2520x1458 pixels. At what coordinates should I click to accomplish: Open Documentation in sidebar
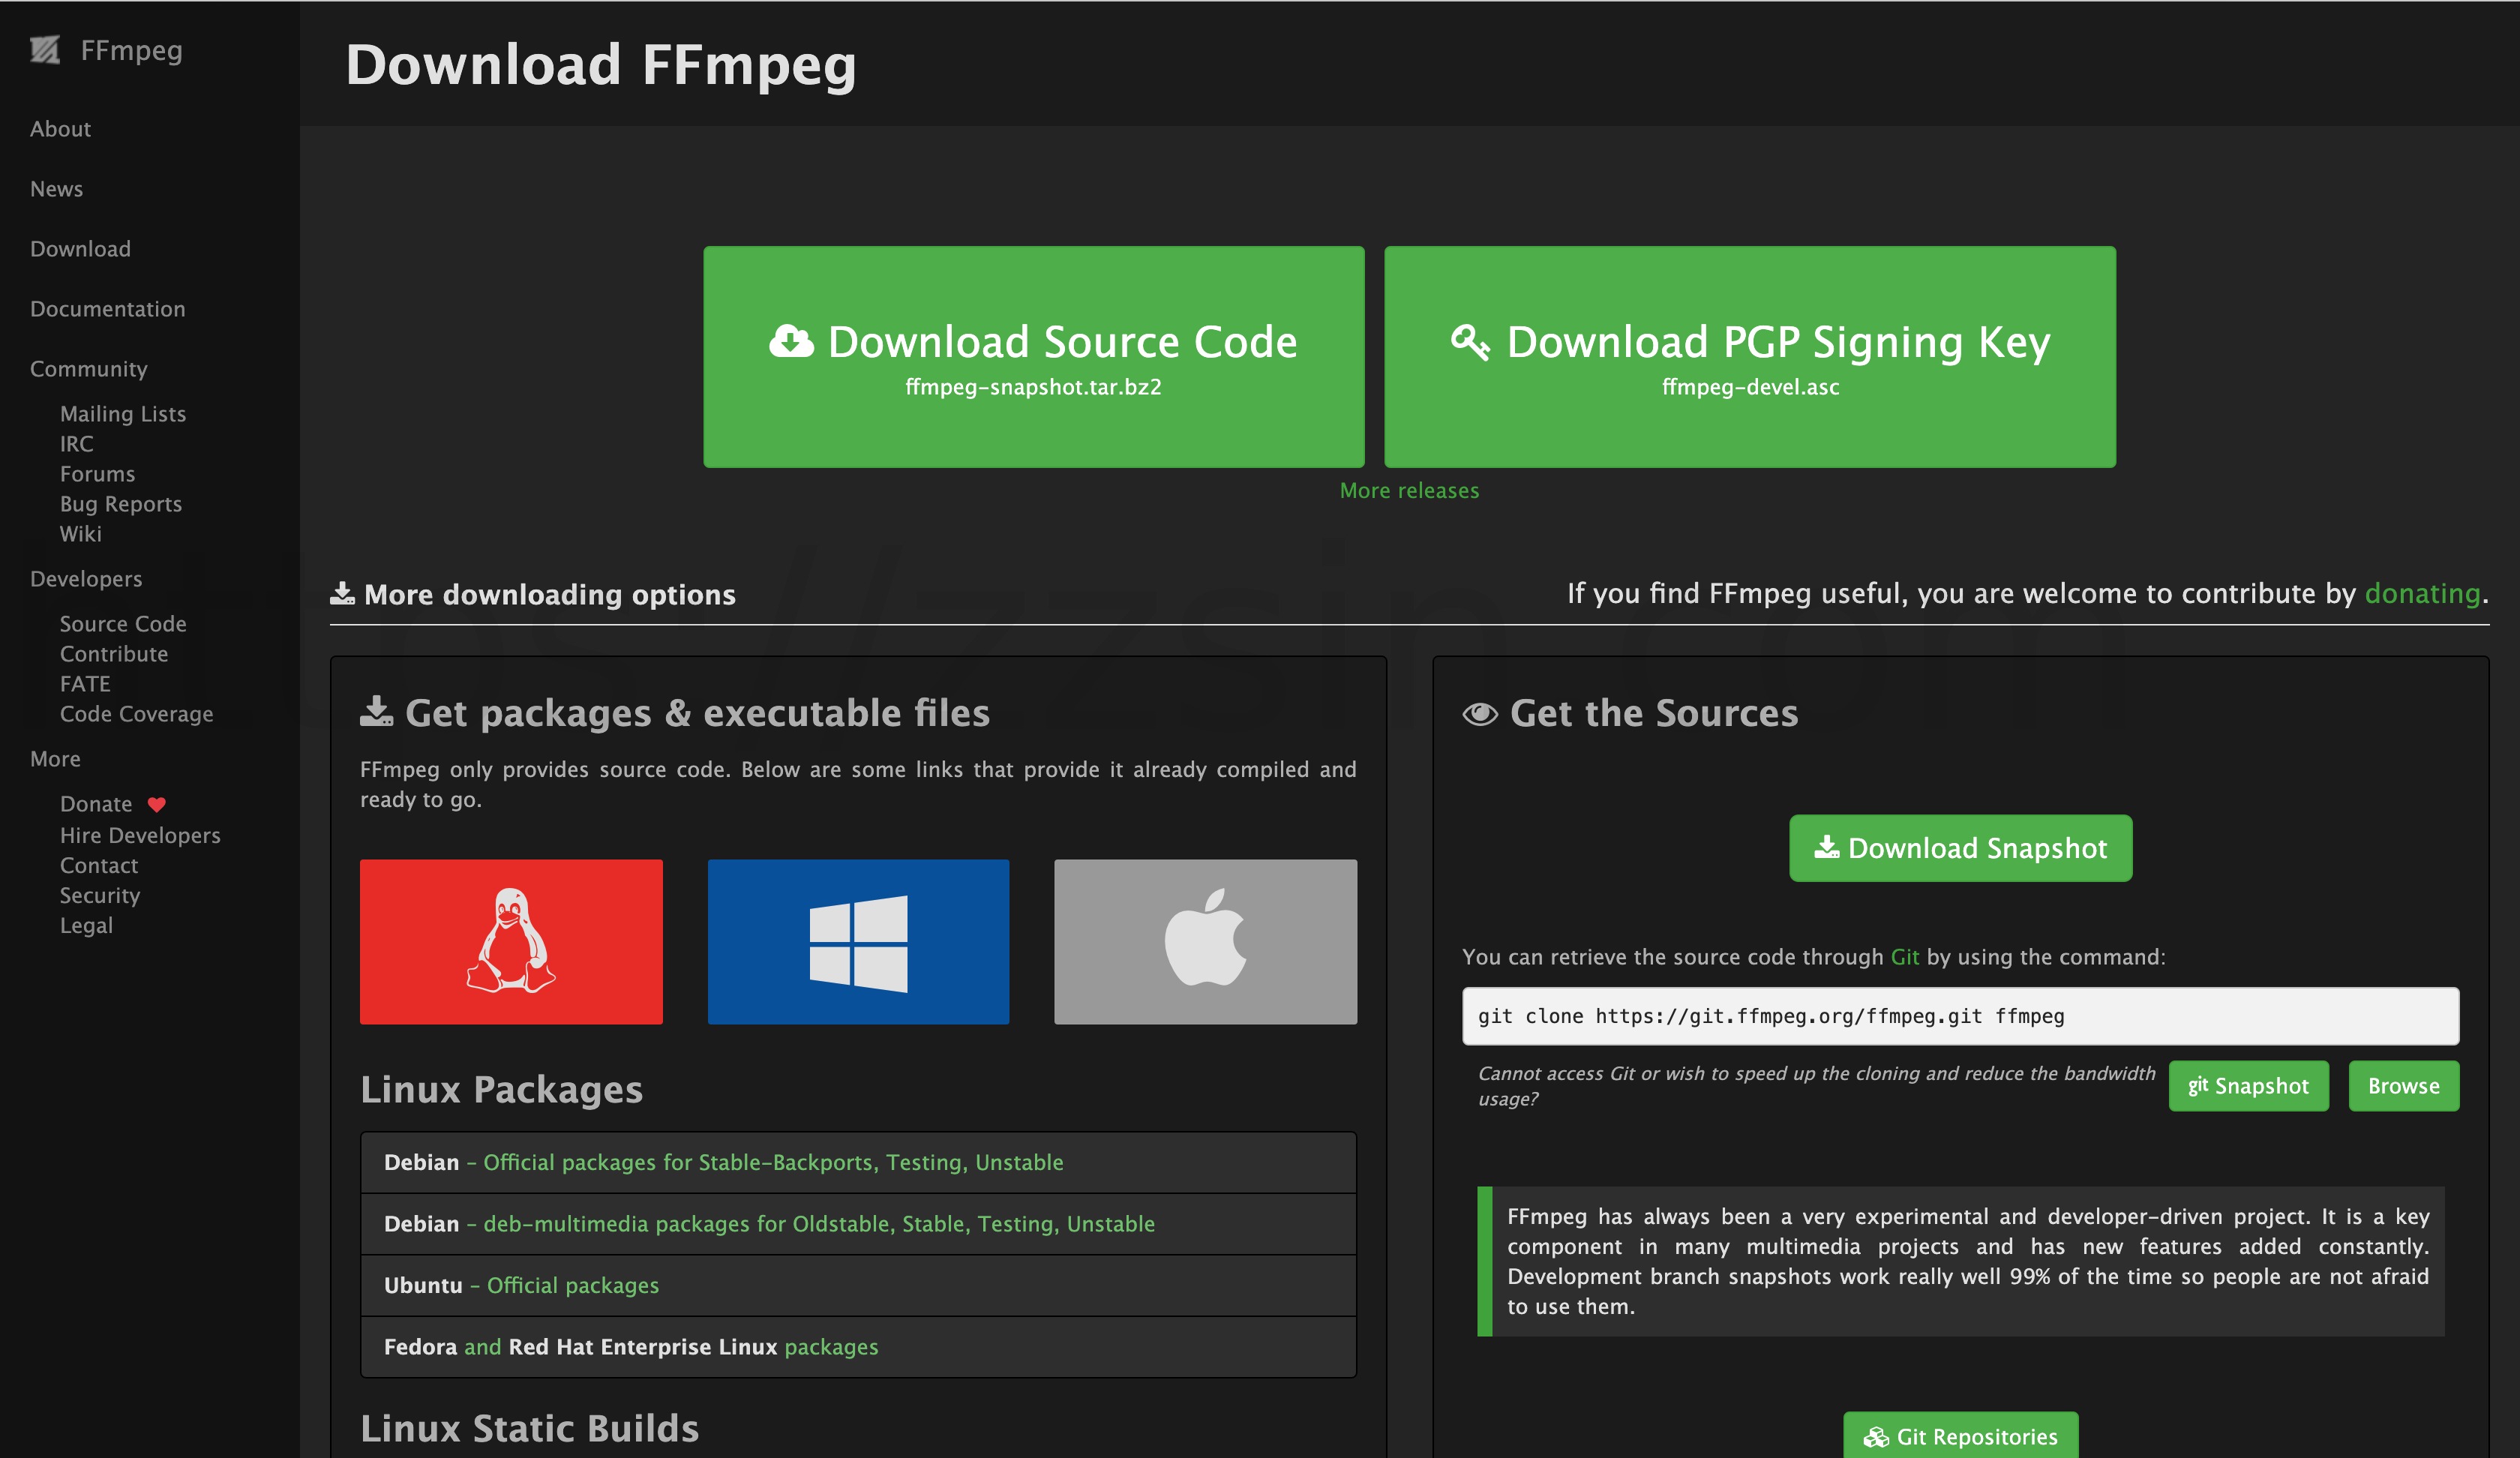pos(108,309)
